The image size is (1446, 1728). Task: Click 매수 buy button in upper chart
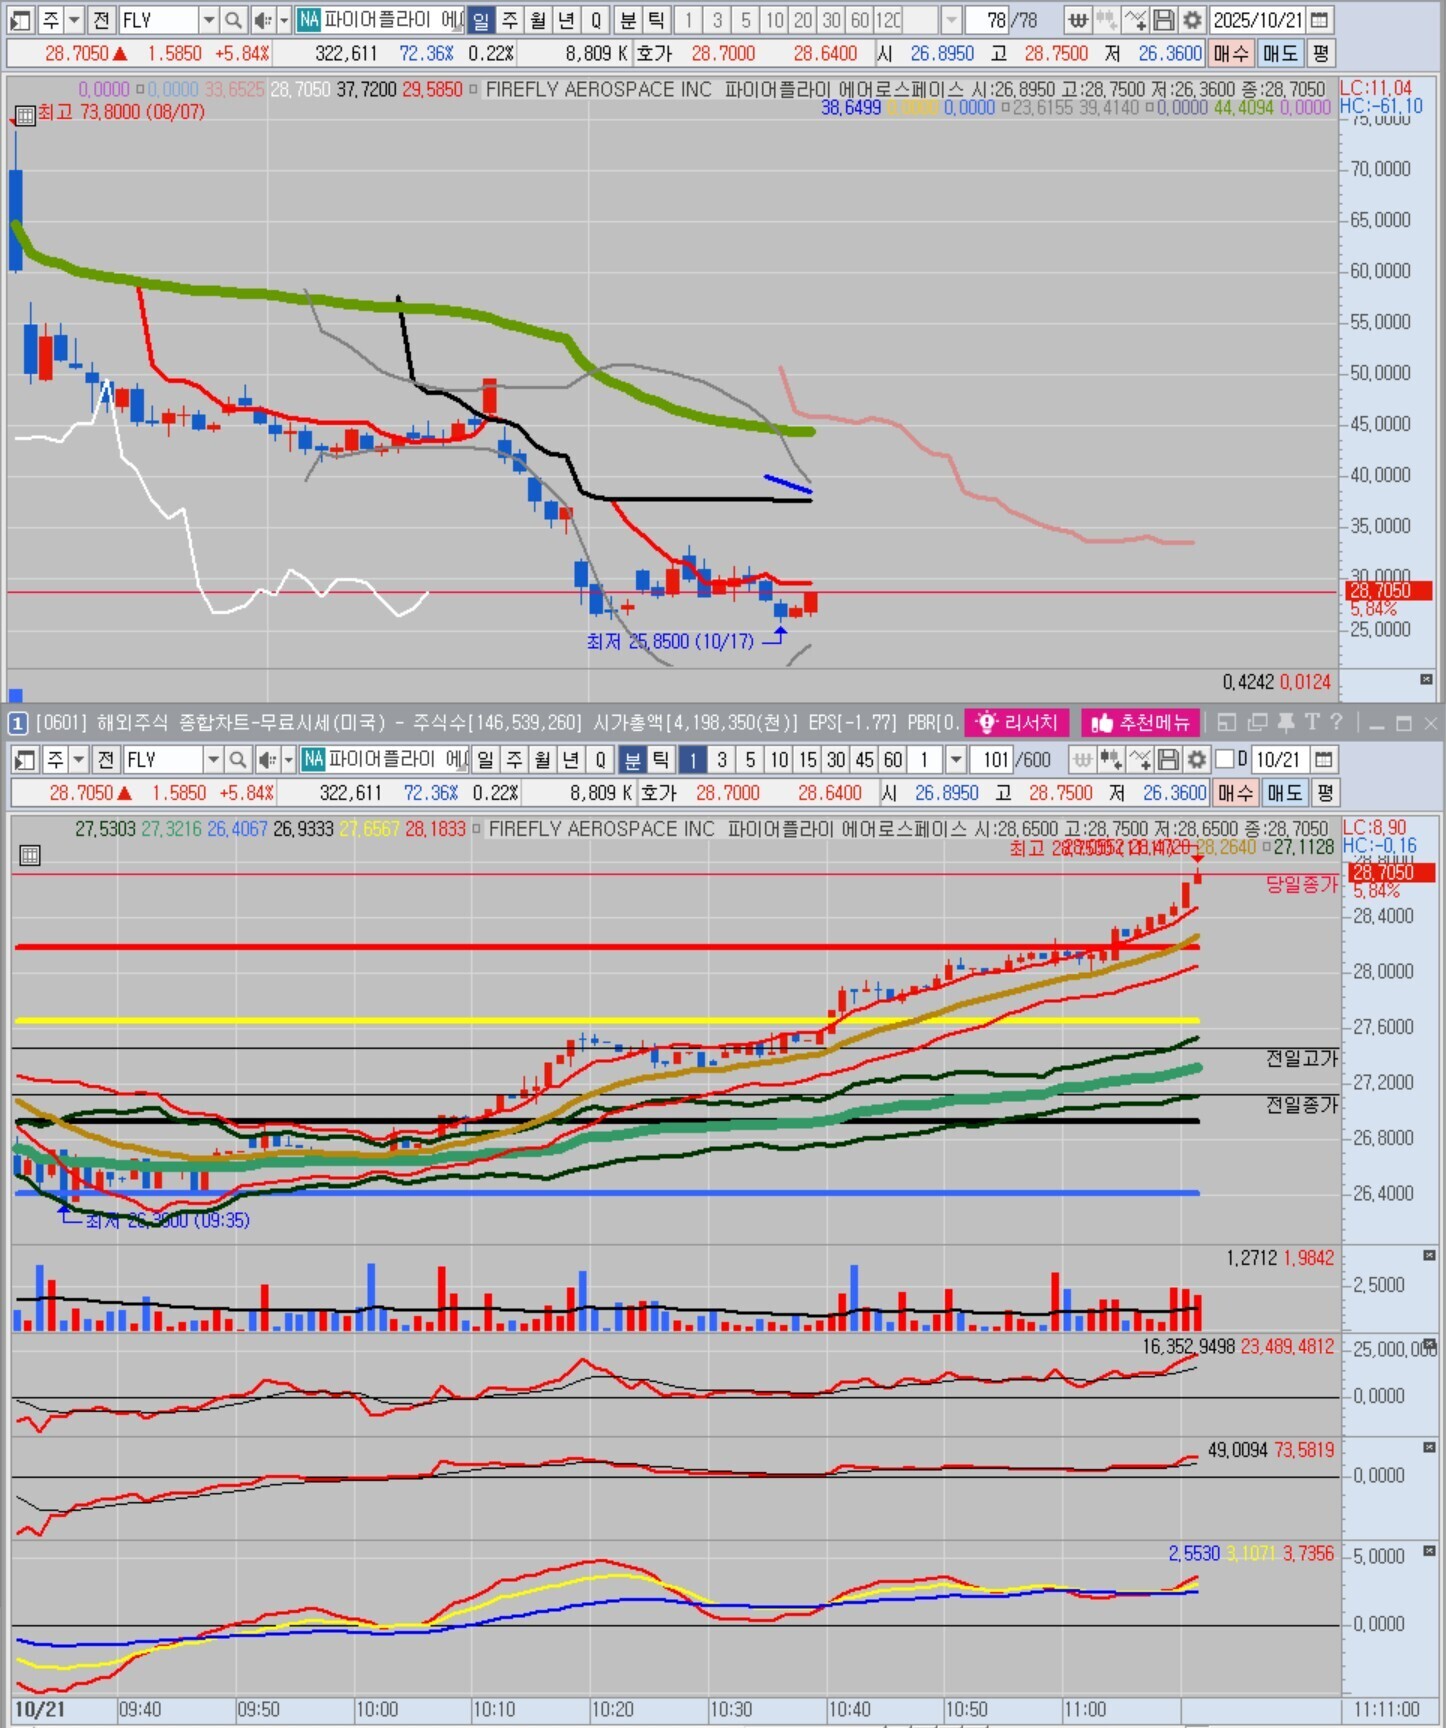click(x=1230, y=53)
